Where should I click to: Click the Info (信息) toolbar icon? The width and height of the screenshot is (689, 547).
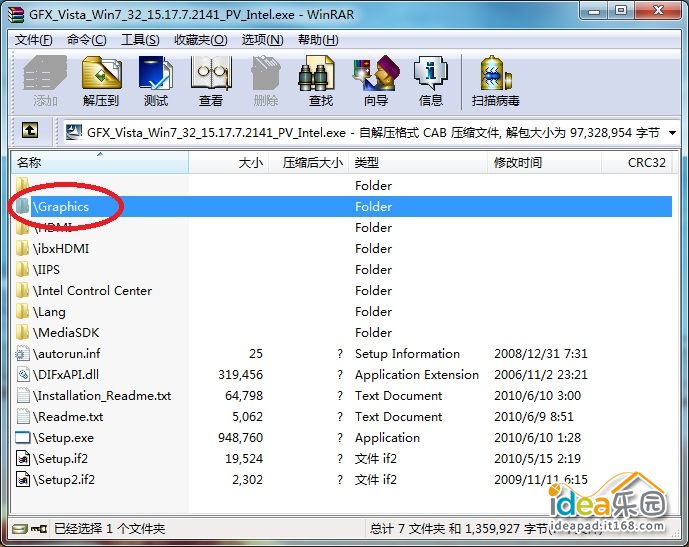pyautogui.click(x=431, y=73)
